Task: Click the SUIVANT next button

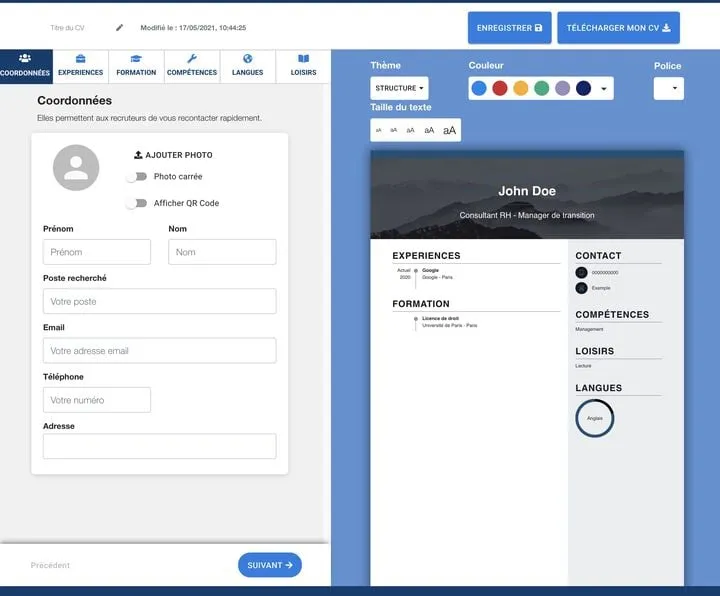Action: tap(270, 565)
